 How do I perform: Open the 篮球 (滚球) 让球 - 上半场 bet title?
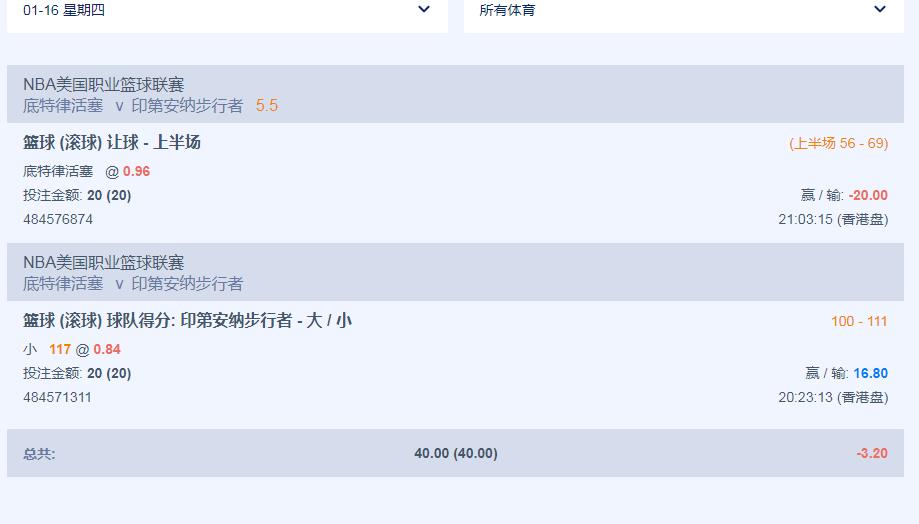[112, 143]
